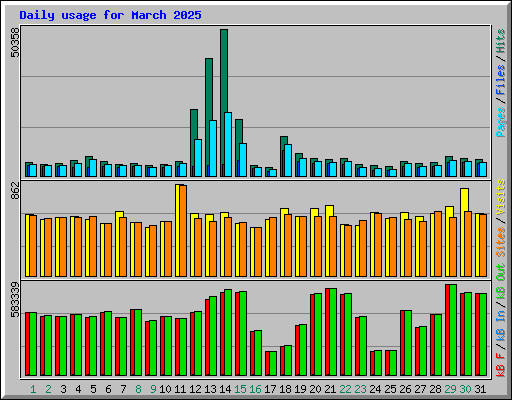Click the green kB Out bar for day 8
The image size is (512, 400).
tap(138, 343)
